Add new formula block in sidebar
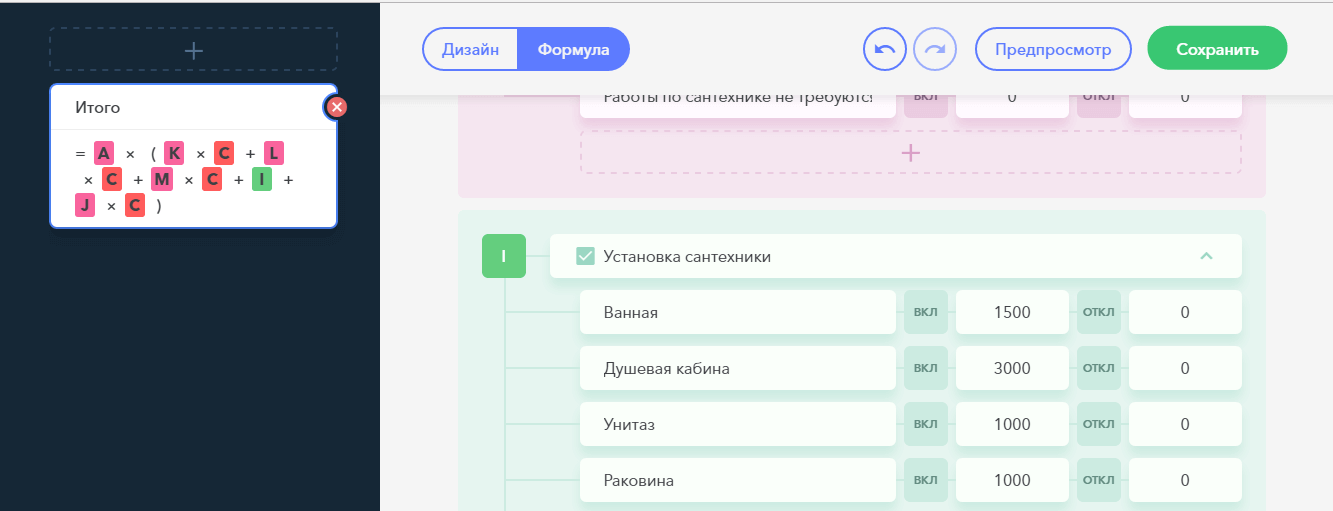Viewport: 1333px width, 511px height. point(194,50)
